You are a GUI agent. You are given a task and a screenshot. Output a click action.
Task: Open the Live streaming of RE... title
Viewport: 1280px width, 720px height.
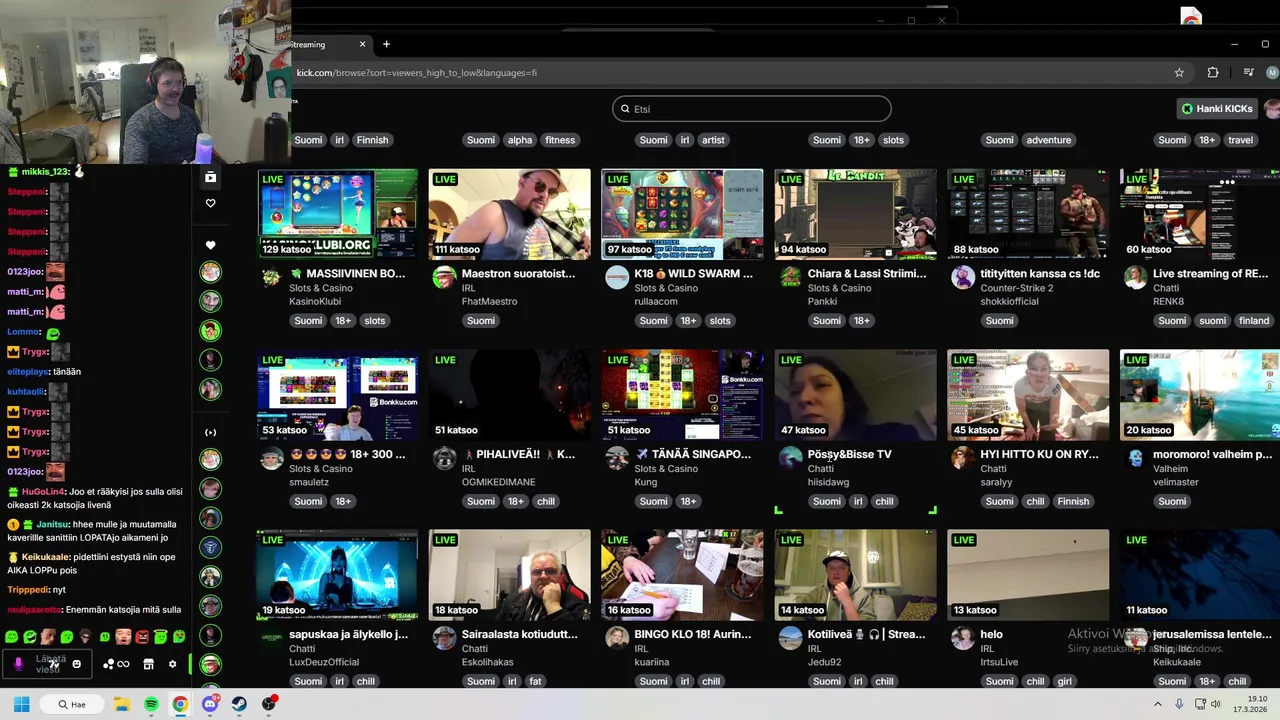pyautogui.click(x=1210, y=273)
